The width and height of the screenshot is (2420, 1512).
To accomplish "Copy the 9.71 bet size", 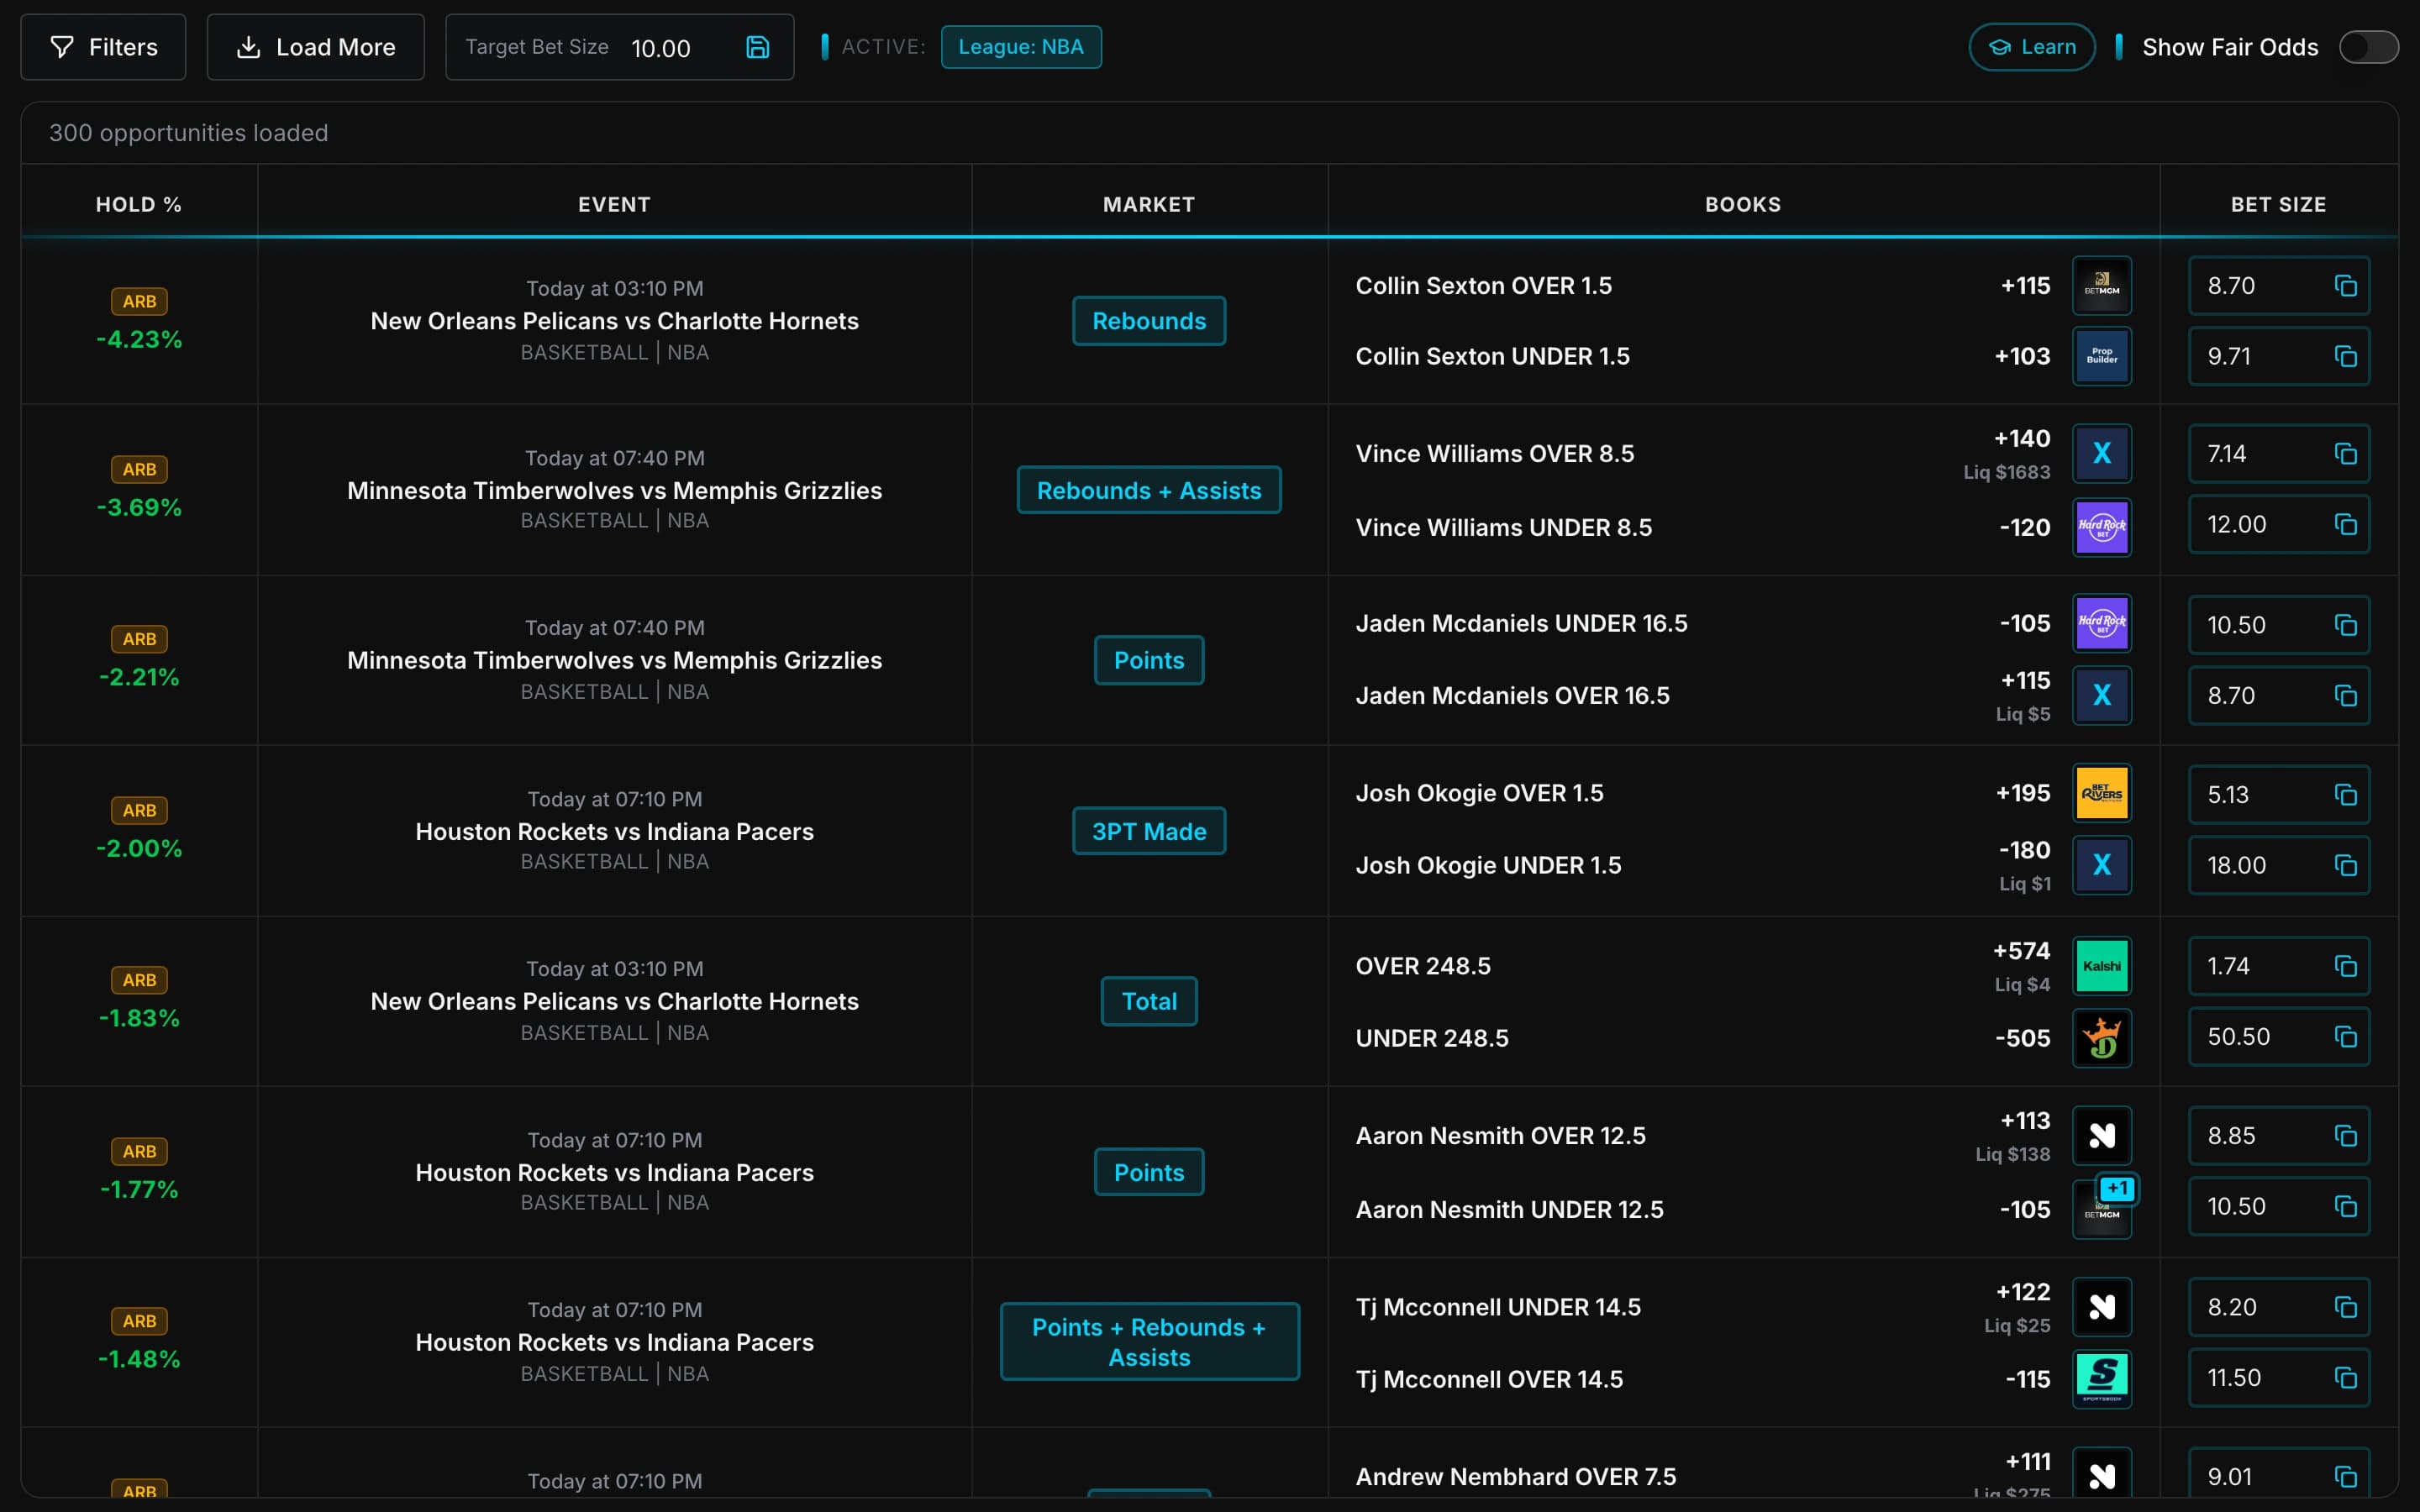I will pyautogui.click(x=2345, y=356).
